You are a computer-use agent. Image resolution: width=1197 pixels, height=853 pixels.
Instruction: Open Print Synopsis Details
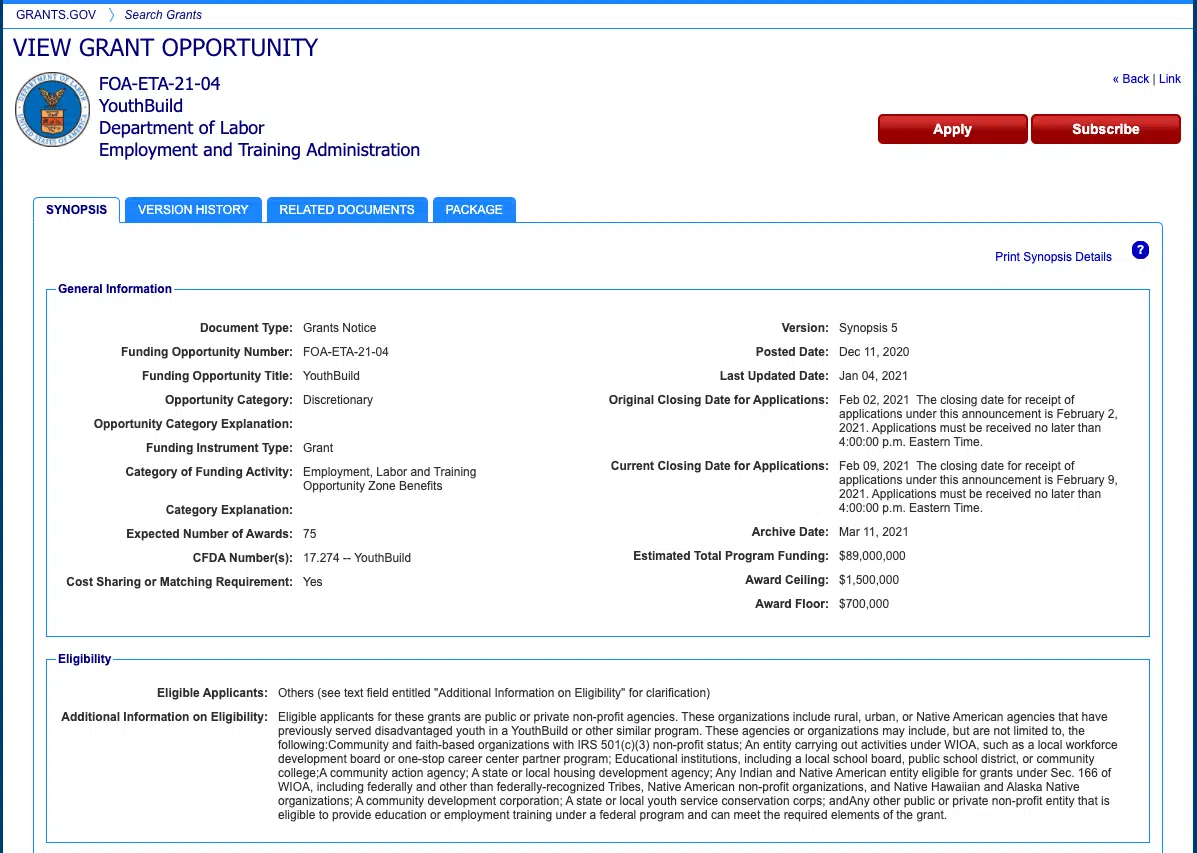pyautogui.click(x=1053, y=257)
